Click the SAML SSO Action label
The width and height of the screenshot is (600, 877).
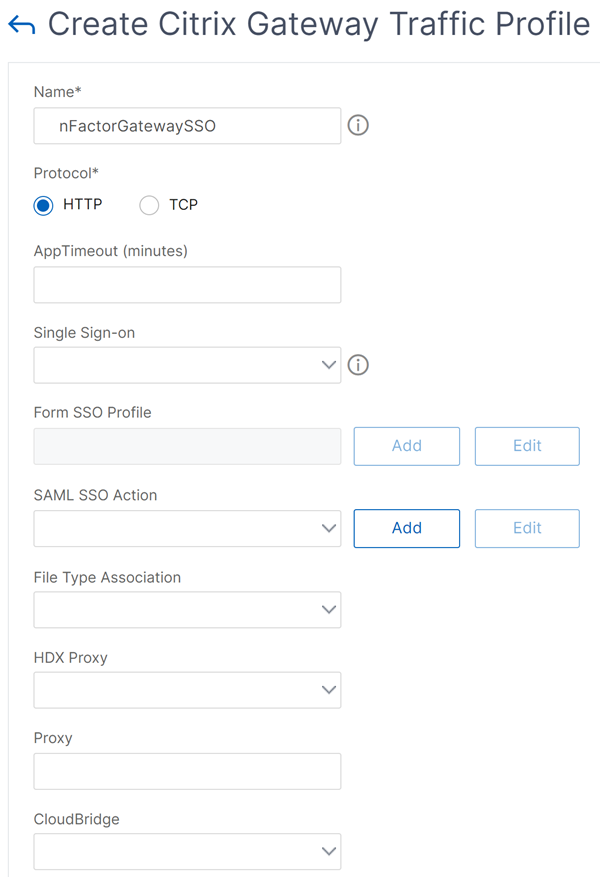coord(95,495)
